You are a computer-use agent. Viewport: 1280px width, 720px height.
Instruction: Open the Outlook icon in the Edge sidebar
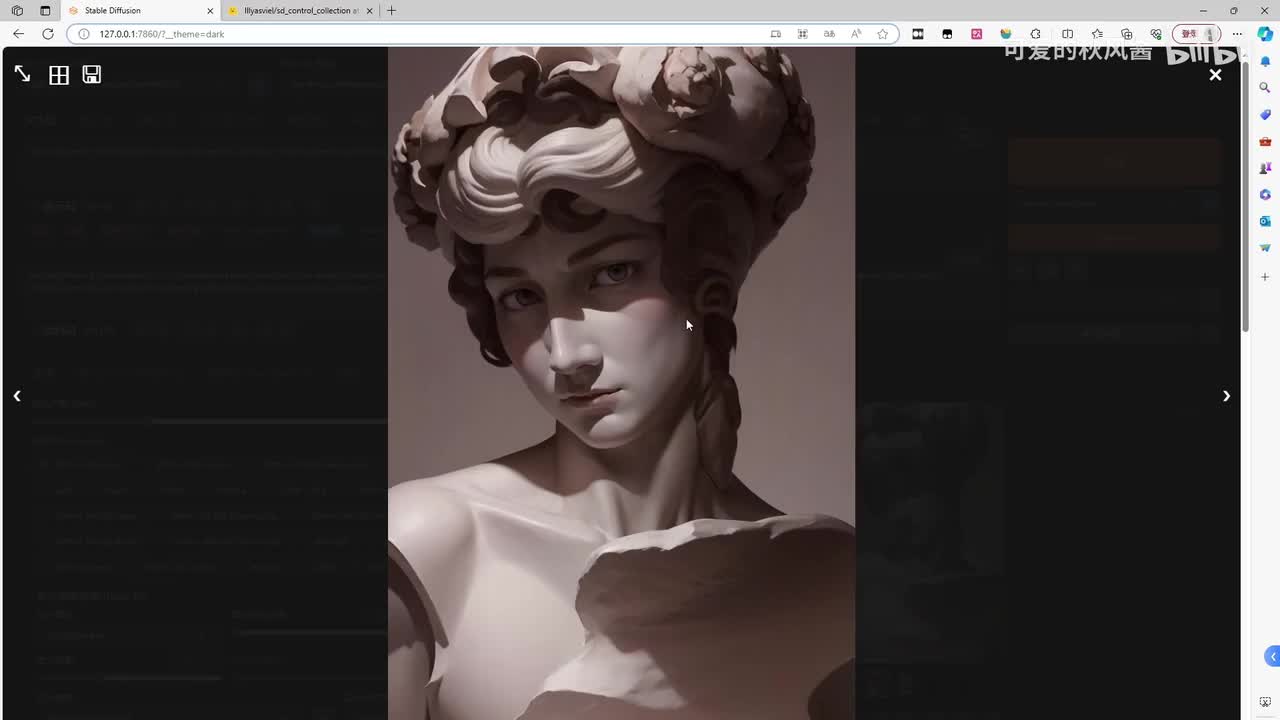click(x=1265, y=221)
